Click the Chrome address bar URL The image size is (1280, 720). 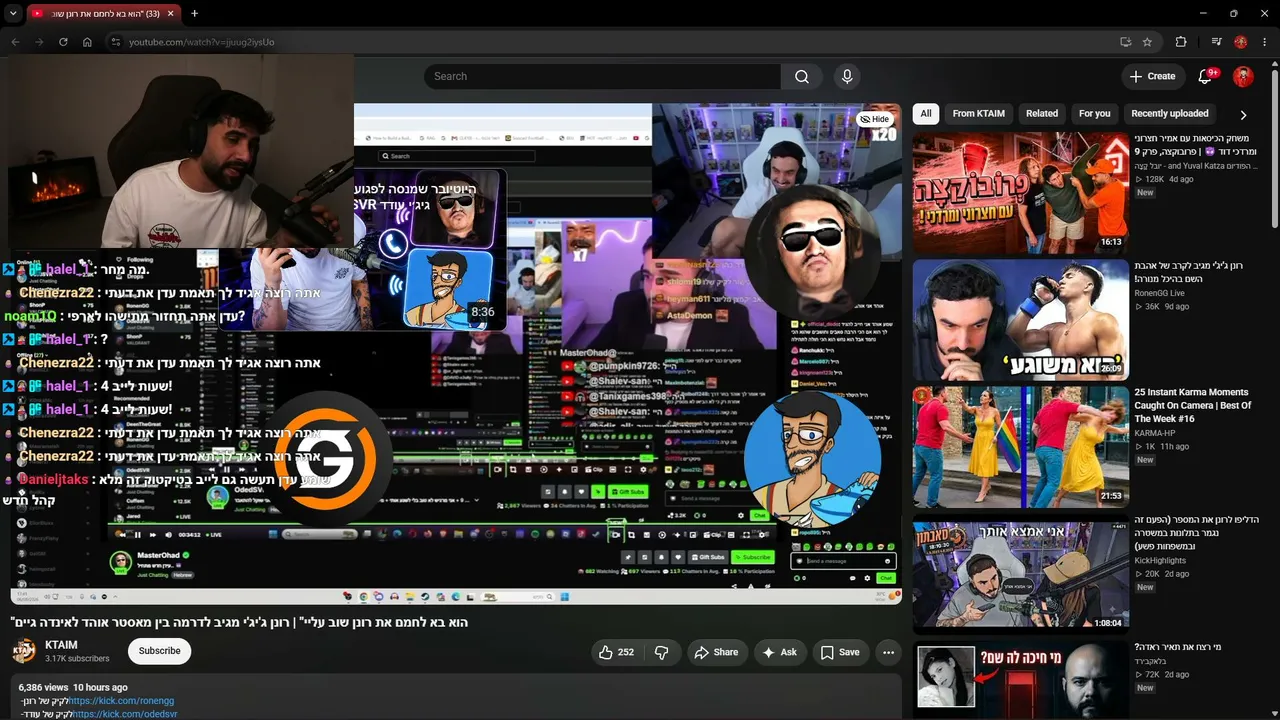201,42
